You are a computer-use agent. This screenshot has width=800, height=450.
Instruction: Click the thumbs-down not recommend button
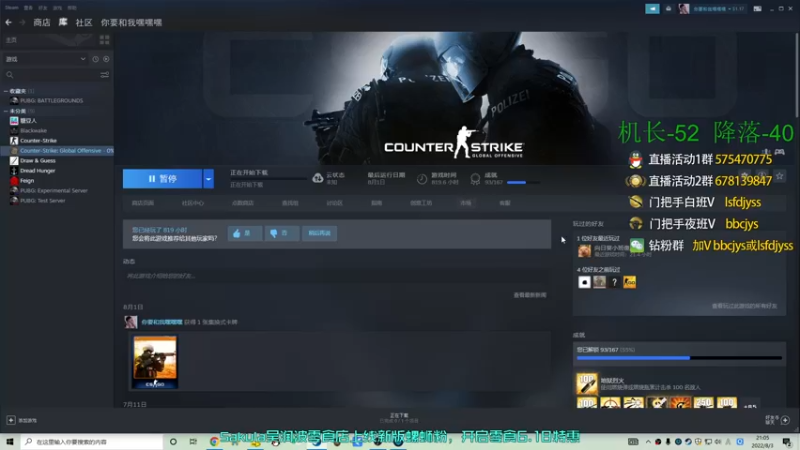[x=282, y=233]
